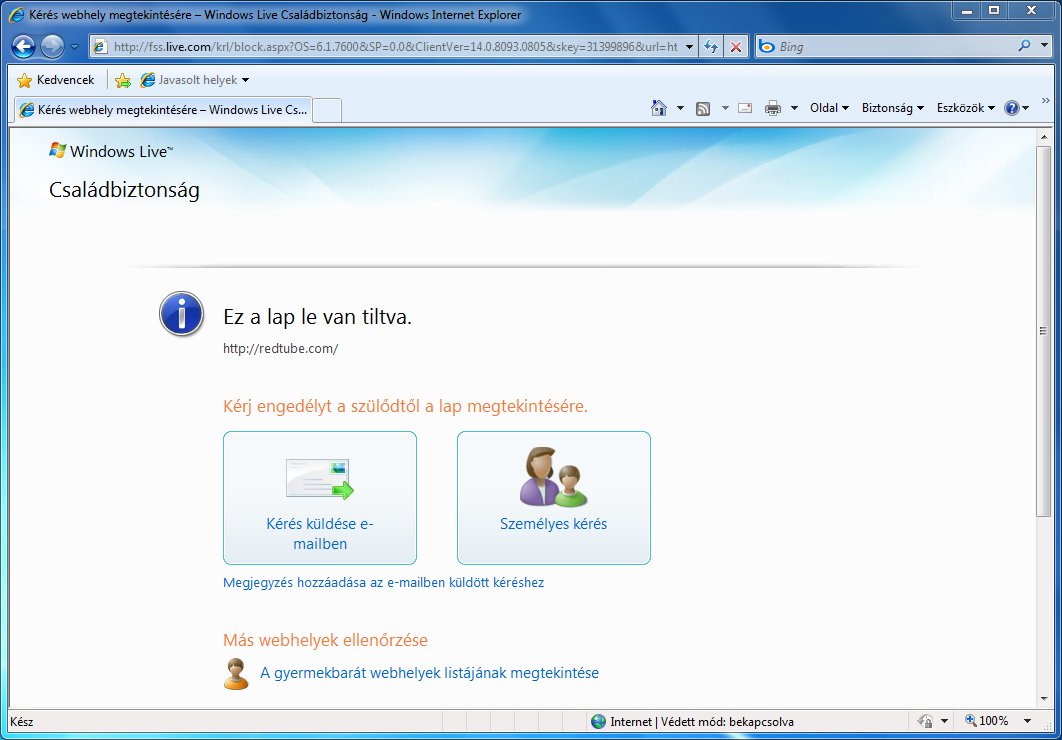Open the security status dropdown arrow
This screenshot has height=740, width=1062.
944,721
